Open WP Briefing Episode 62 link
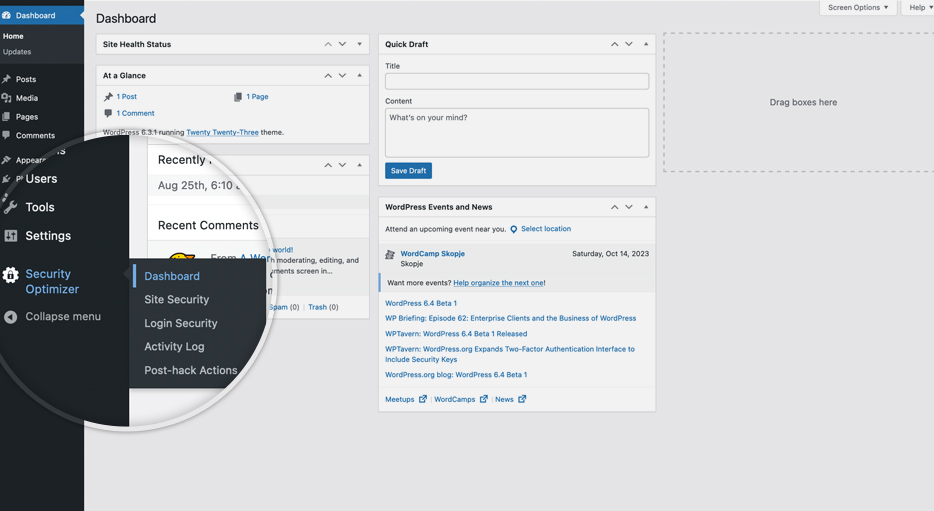 pyautogui.click(x=510, y=319)
